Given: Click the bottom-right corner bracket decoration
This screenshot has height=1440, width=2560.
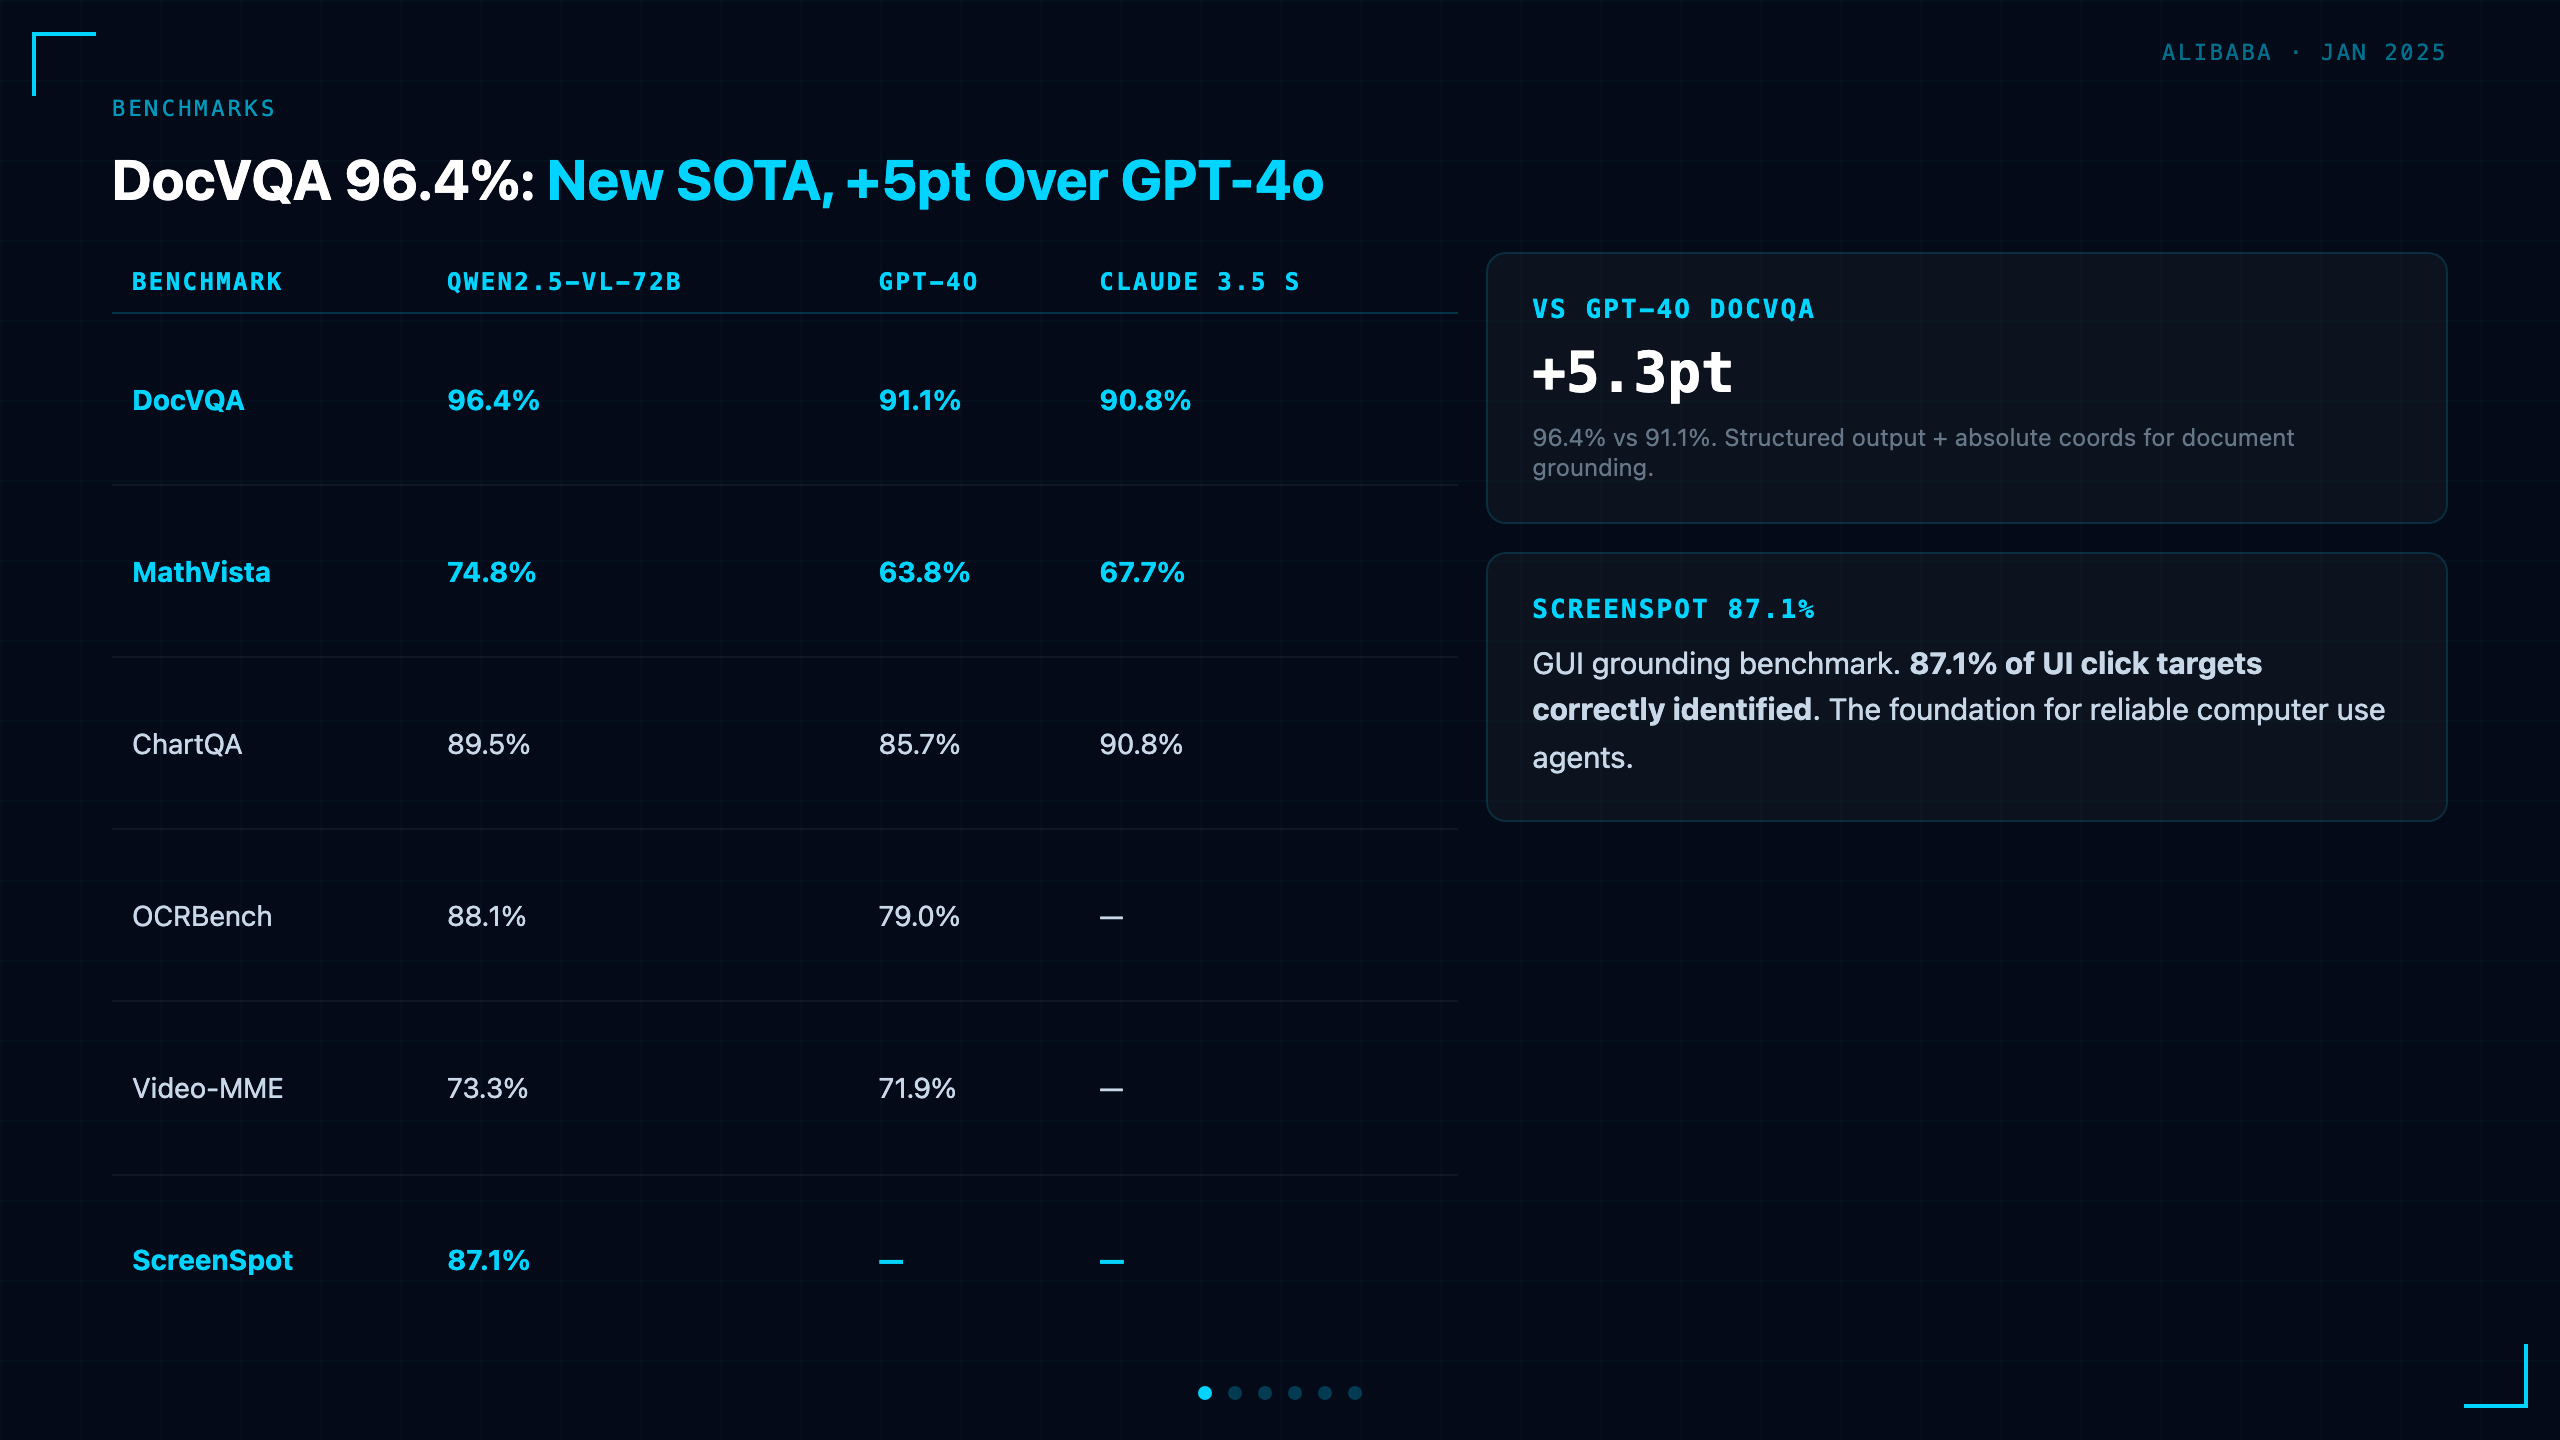Looking at the screenshot, I should click(x=2496, y=1376).
